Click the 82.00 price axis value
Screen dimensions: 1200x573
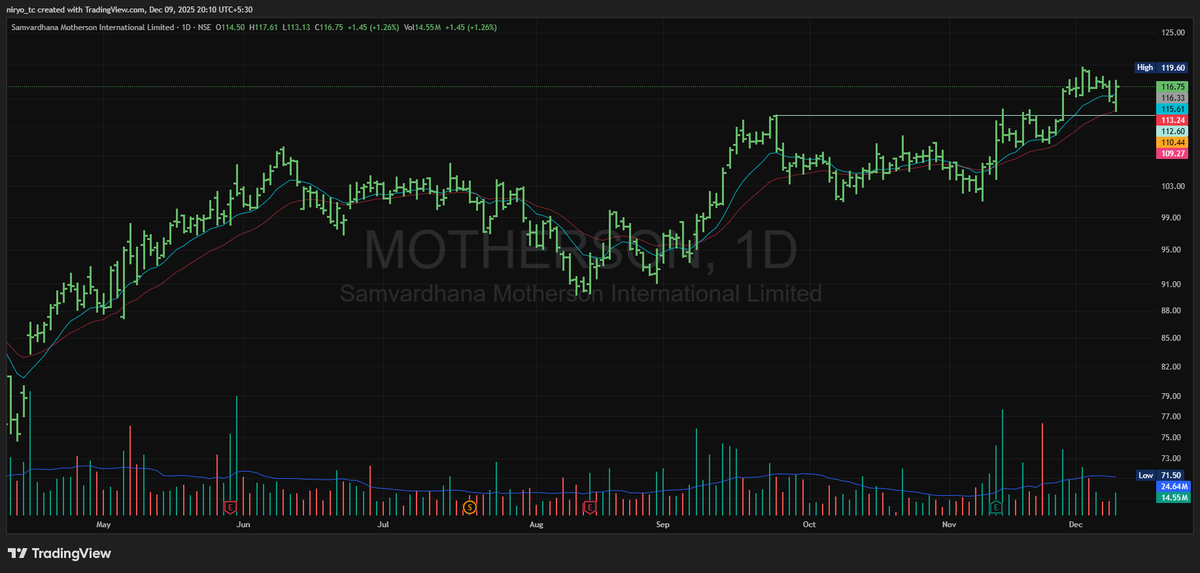(x=1172, y=367)
